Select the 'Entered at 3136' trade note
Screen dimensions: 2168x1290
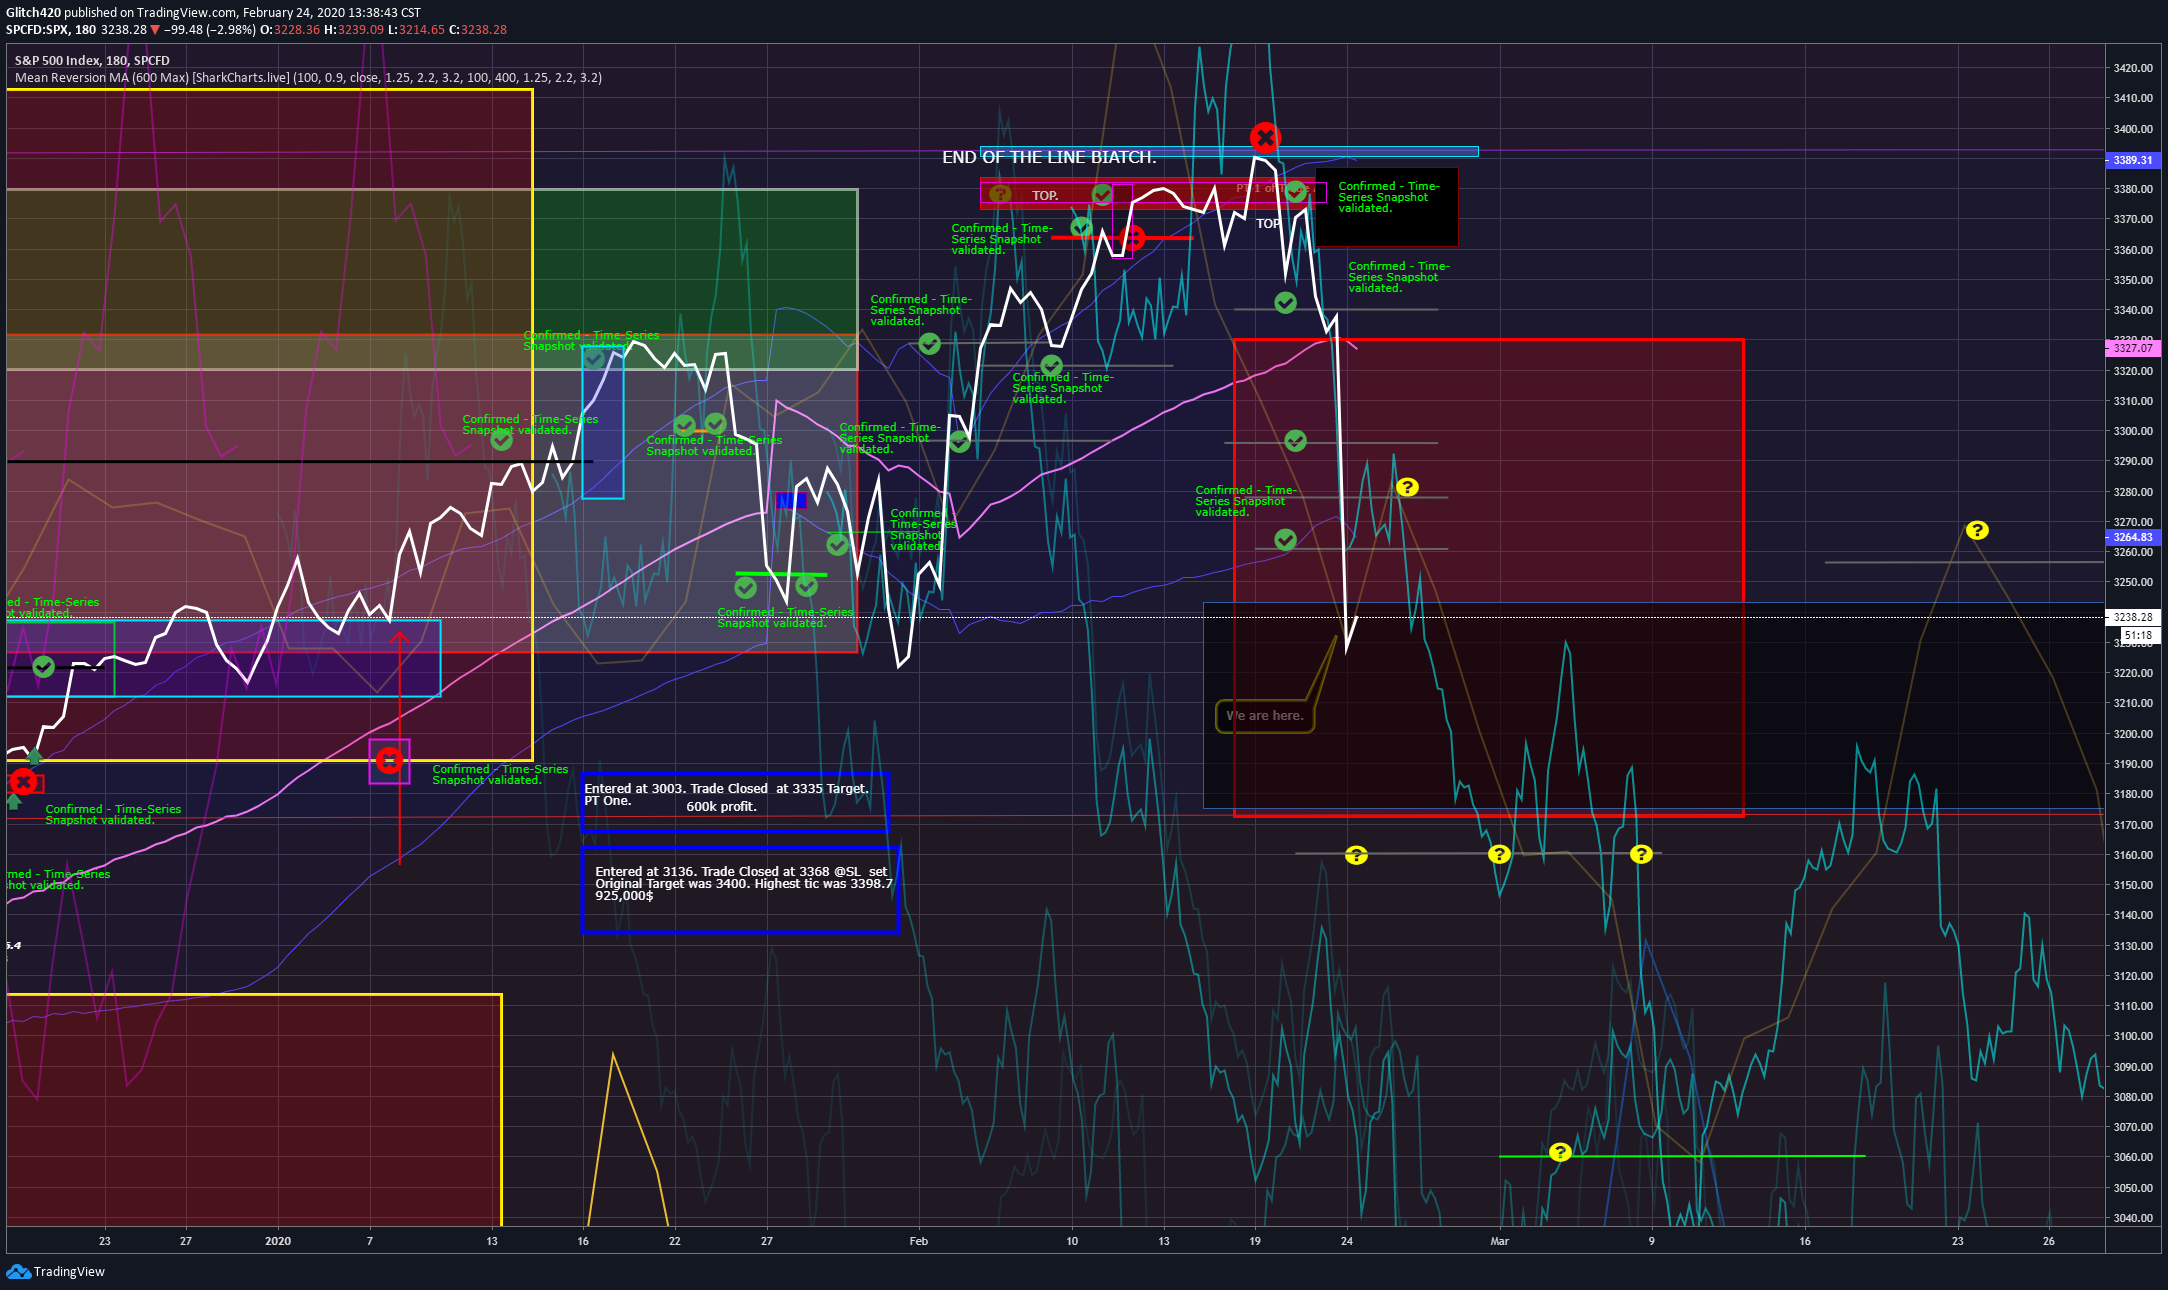point(740,890)
